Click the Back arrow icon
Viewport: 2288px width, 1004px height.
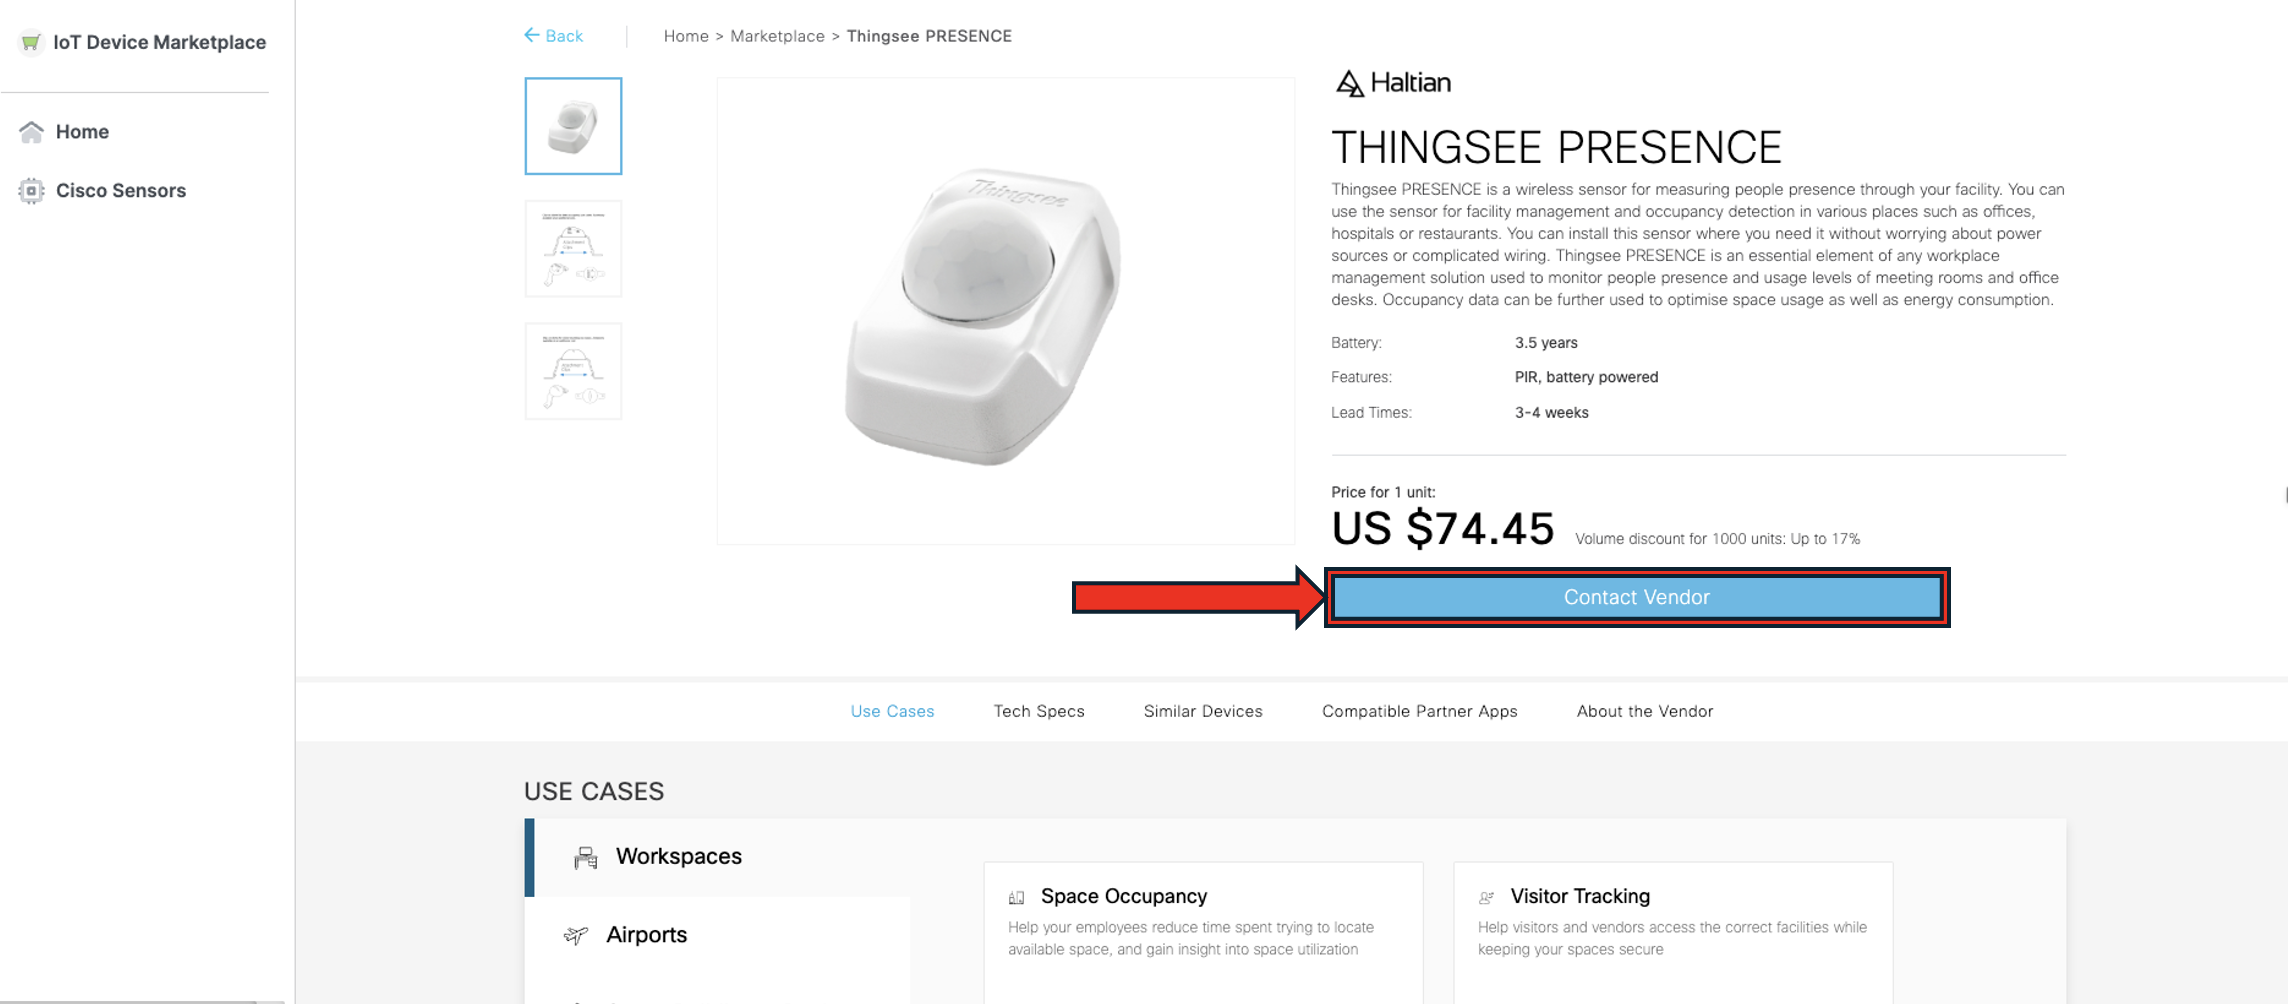click(532, 36)
